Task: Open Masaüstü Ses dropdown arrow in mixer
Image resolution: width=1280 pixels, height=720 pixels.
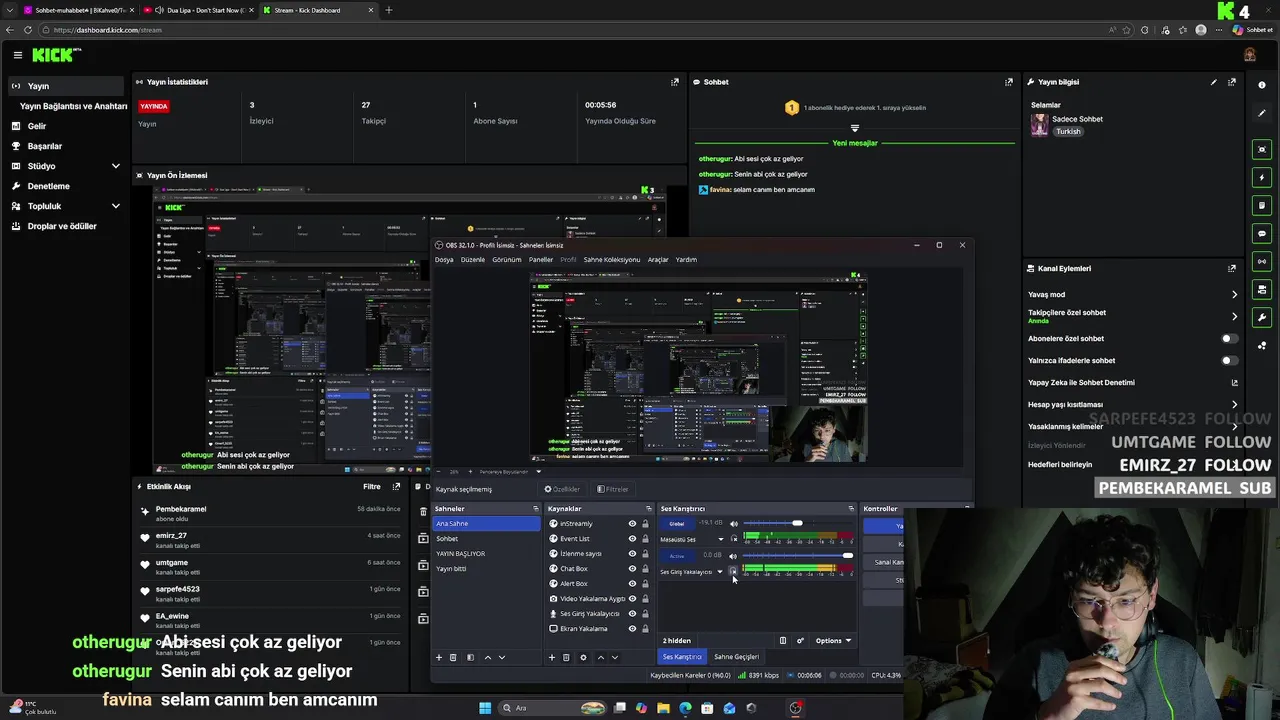Action: [720, 540]
